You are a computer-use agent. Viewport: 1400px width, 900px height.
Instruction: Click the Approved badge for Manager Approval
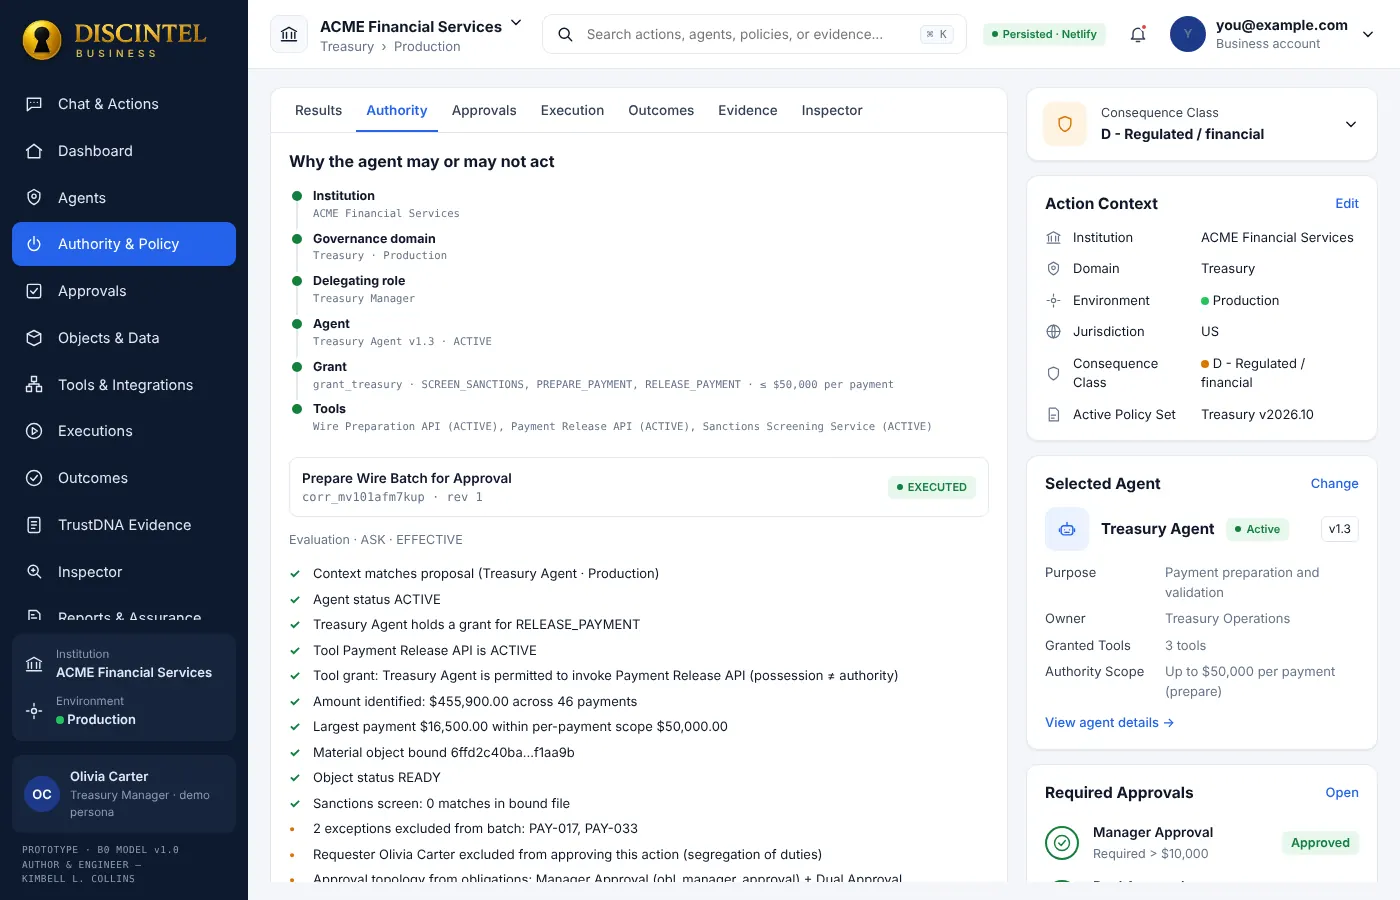(x=1320, y=842)
